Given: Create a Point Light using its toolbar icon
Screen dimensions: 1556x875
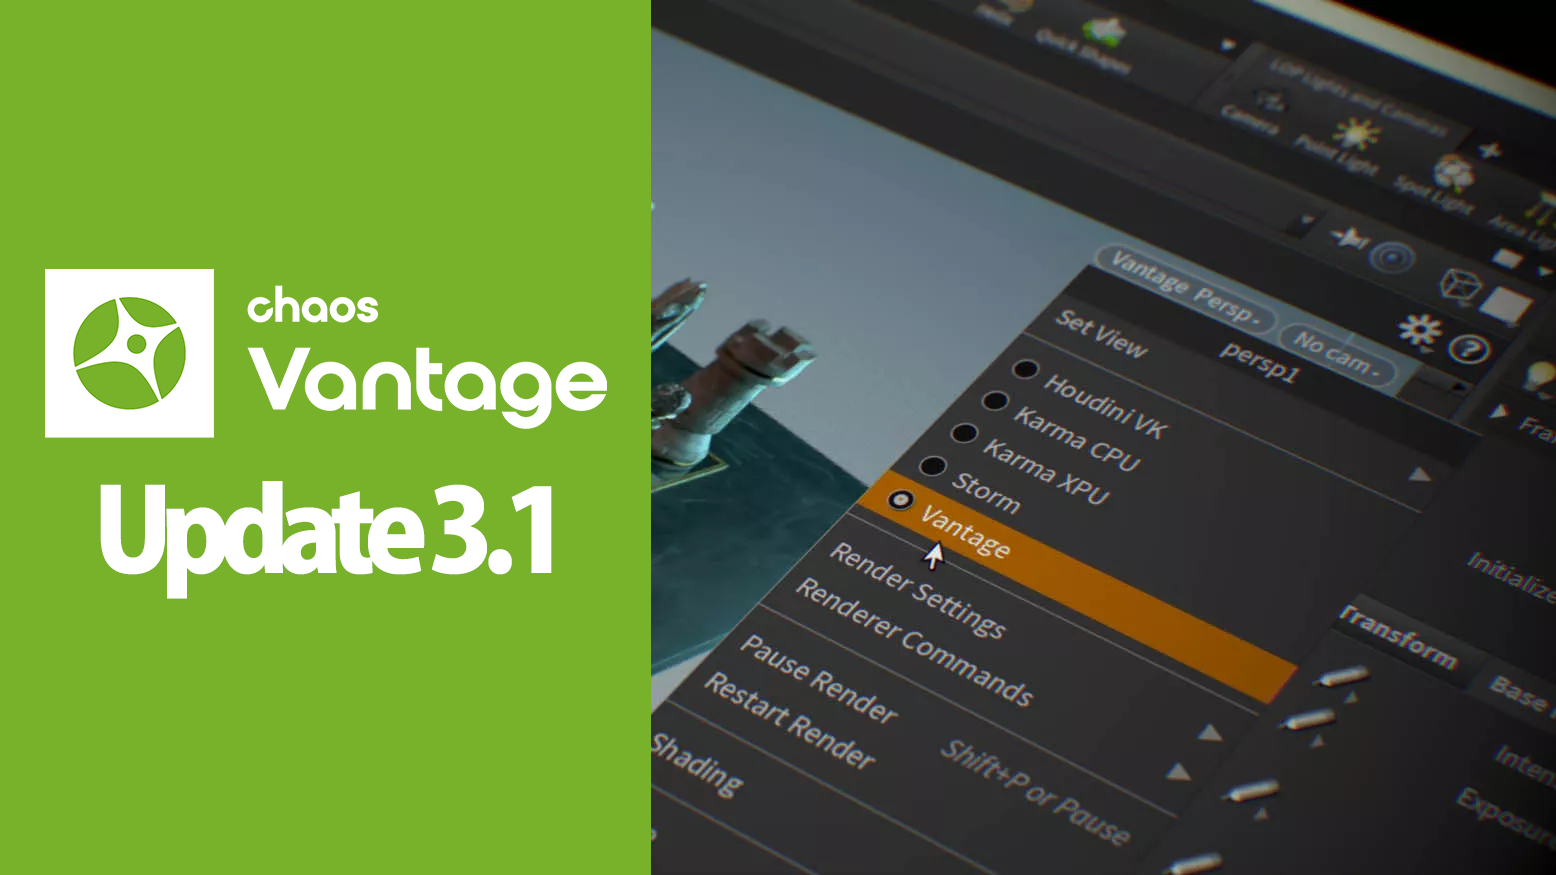Looking at the screenshot, I should pos(1354,132).
